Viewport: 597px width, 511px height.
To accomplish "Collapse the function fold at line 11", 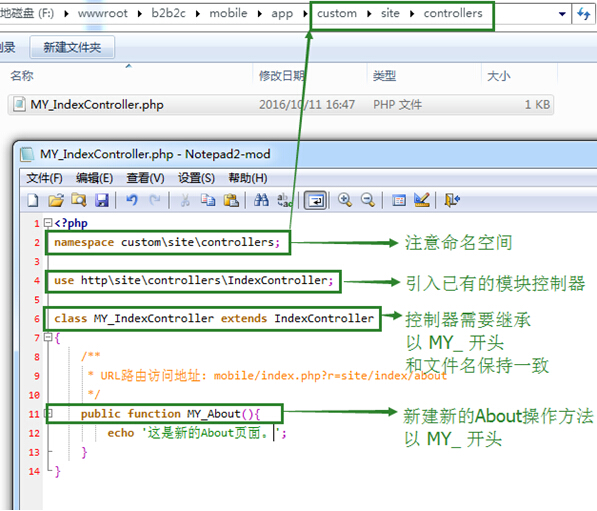I will point(48,413).
